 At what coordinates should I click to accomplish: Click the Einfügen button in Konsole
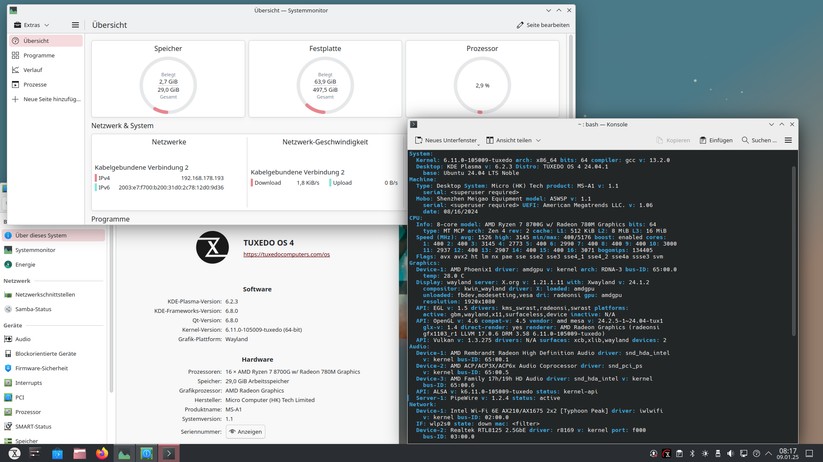715,140
